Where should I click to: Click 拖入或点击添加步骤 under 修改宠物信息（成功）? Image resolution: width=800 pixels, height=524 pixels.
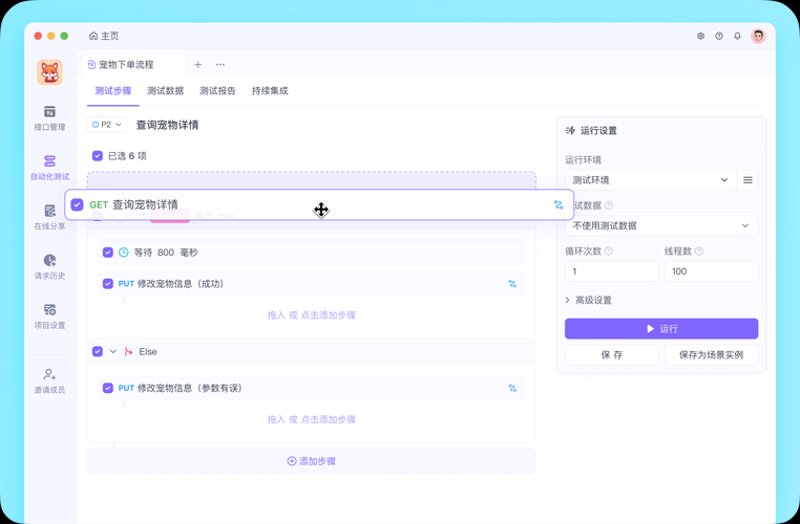click(x=311, y=315)
